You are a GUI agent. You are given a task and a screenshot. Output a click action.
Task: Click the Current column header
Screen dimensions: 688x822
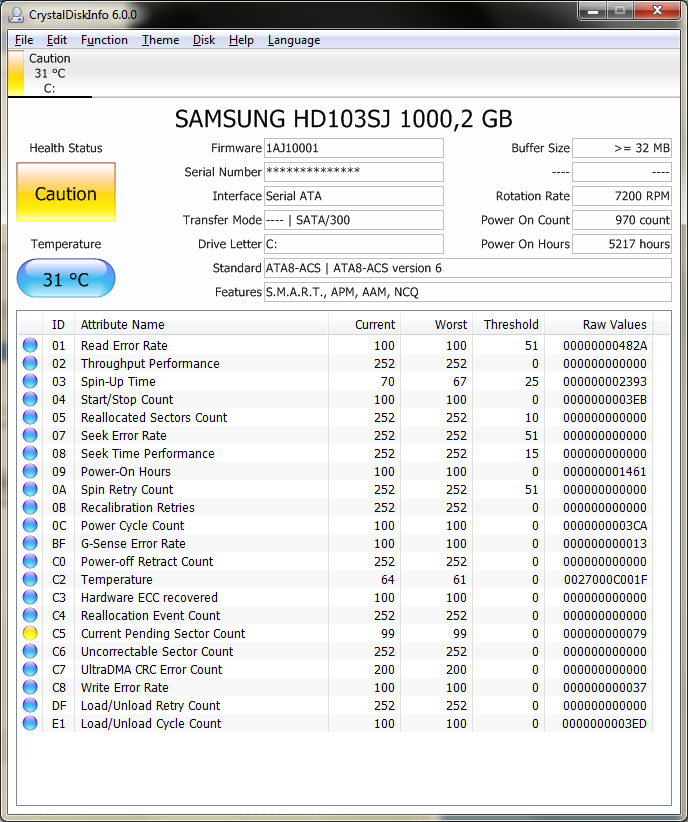[x=364, y=325]
